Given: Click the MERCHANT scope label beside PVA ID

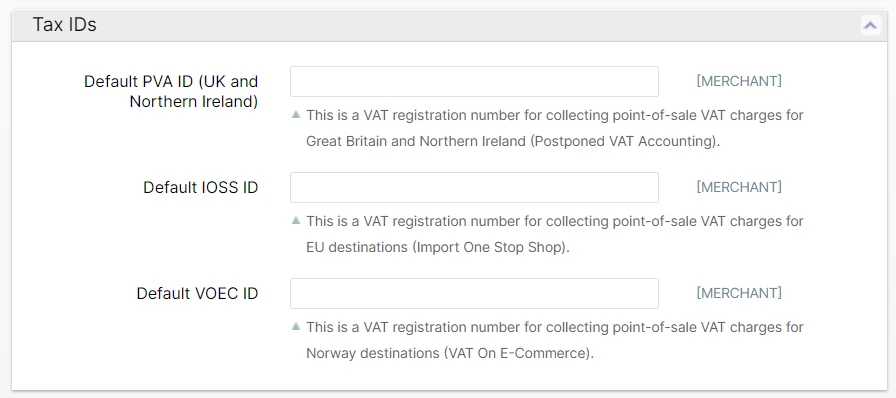Looking at the screenshot, I should [739, 81].
